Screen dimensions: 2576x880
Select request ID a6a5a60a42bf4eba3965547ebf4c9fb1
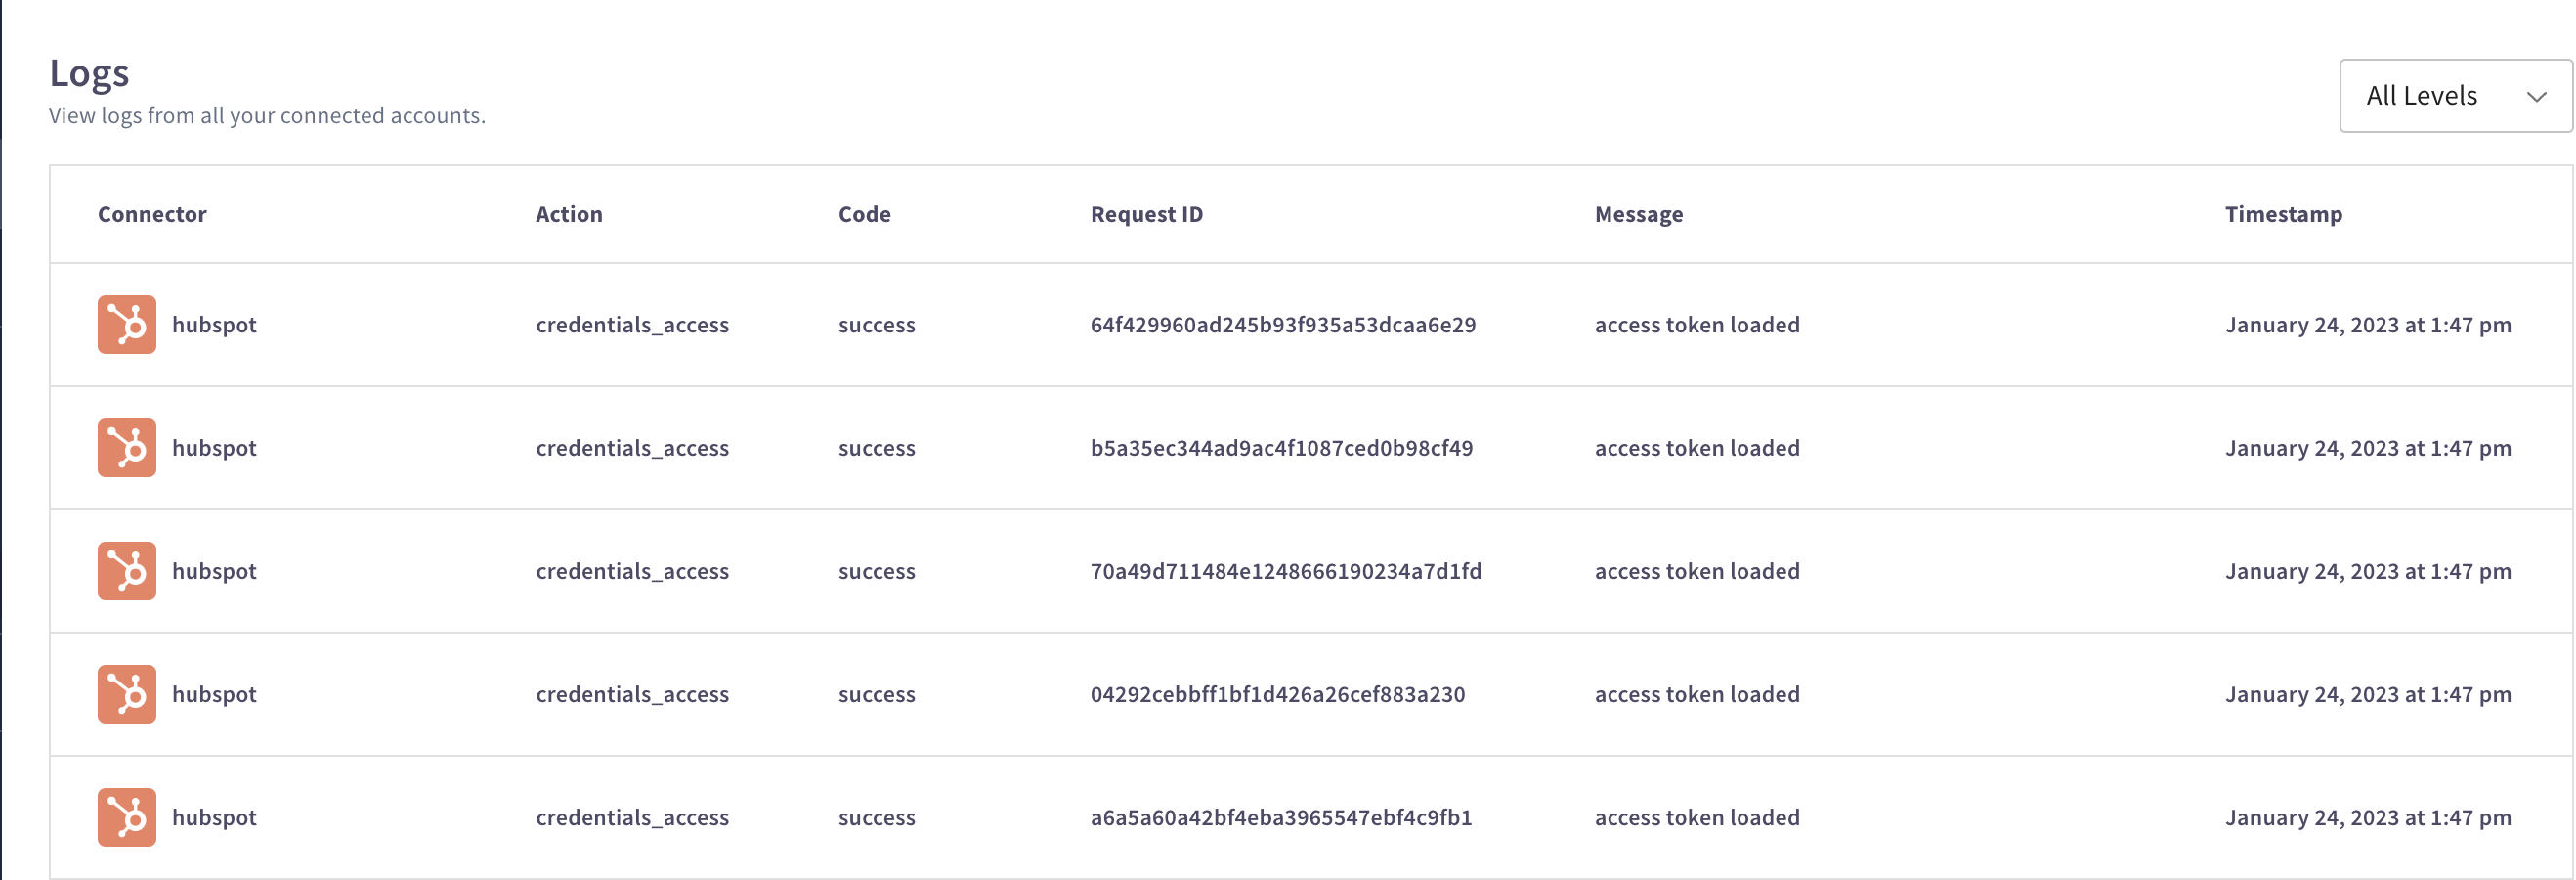[x=1280, y=817]
